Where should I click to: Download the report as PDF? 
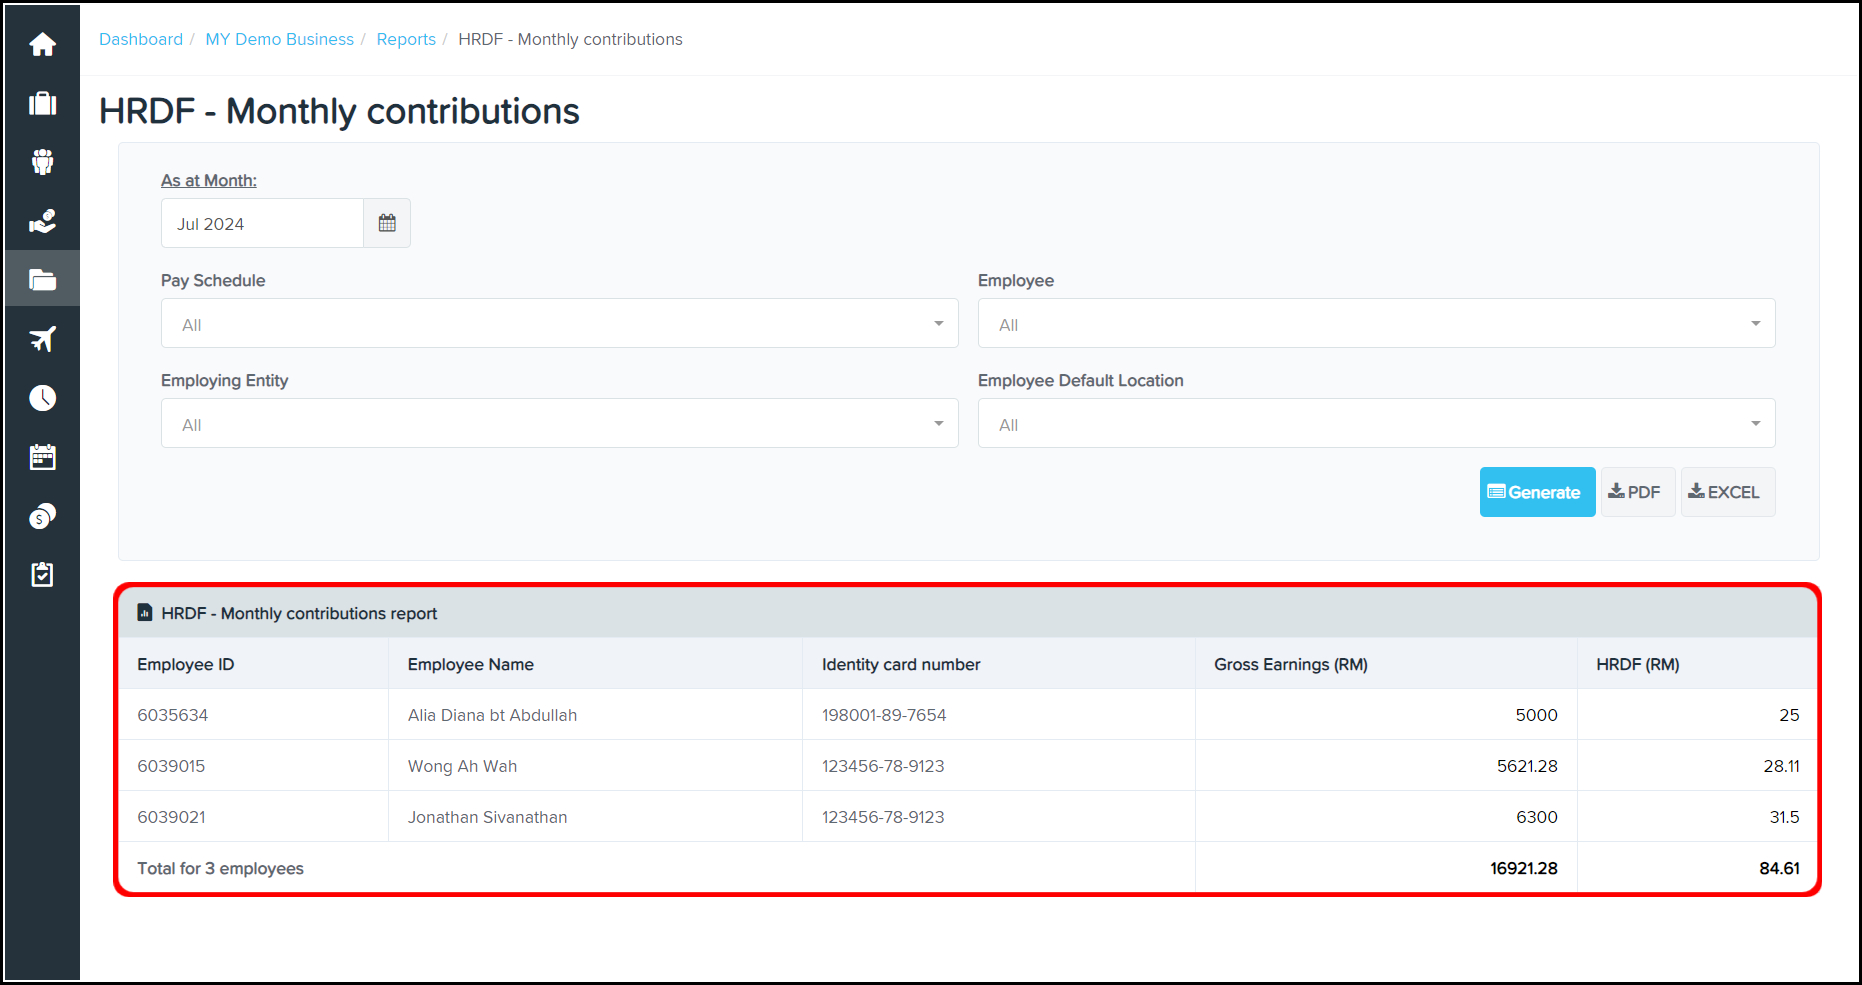click(1637, 492)
